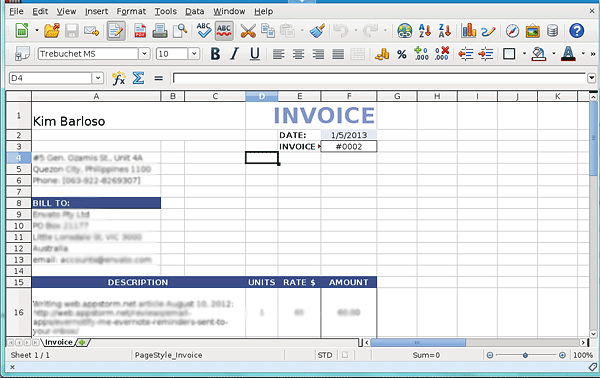Toggle Bold formatting
Viewport: 600px width, 378px height.
pos(215,54)
